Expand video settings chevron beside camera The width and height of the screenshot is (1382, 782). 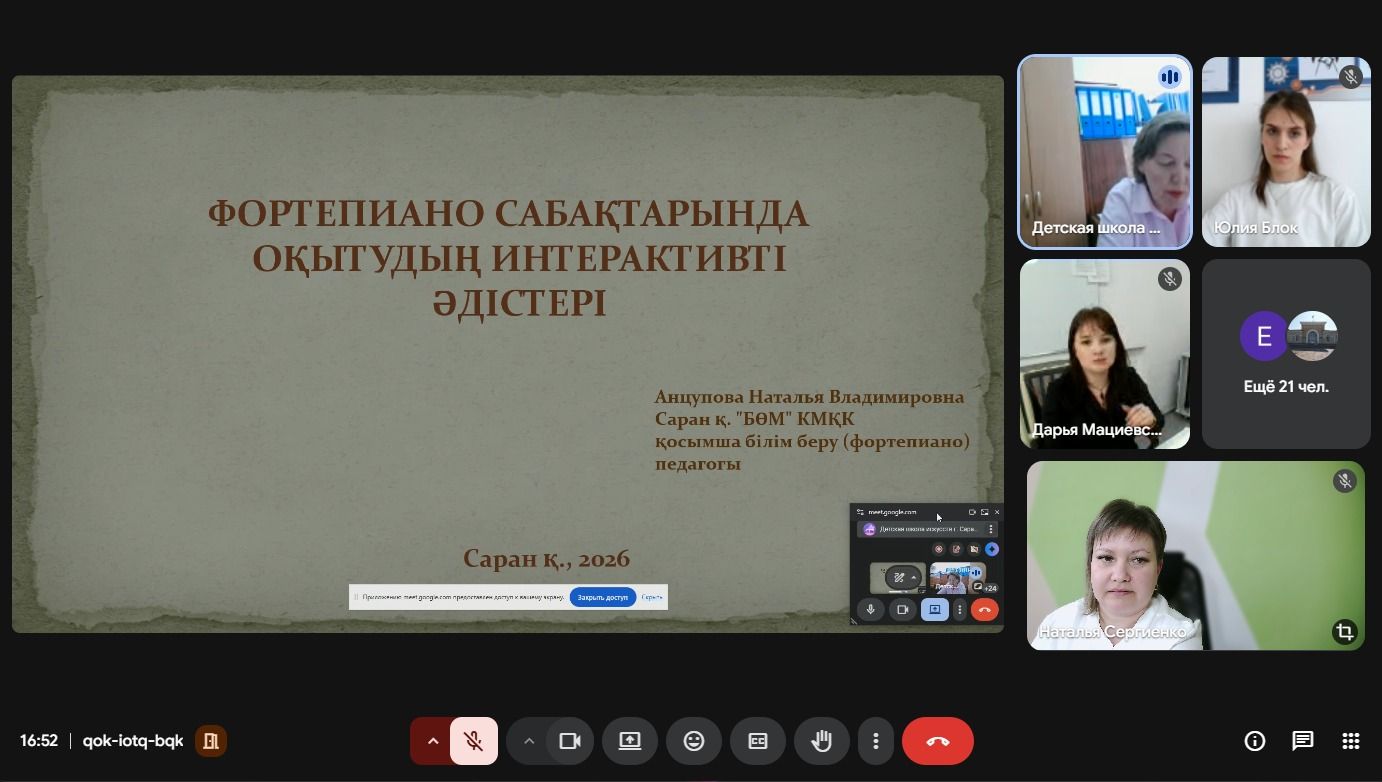coord(529,741)
